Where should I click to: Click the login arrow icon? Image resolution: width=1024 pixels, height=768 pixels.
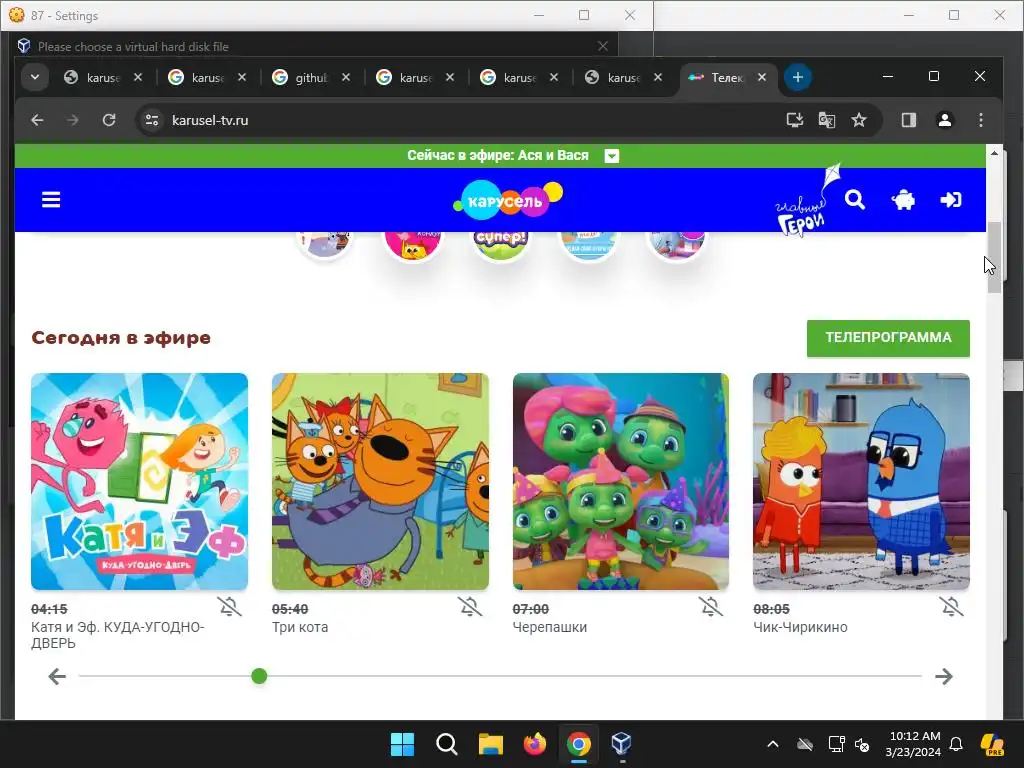951,200
